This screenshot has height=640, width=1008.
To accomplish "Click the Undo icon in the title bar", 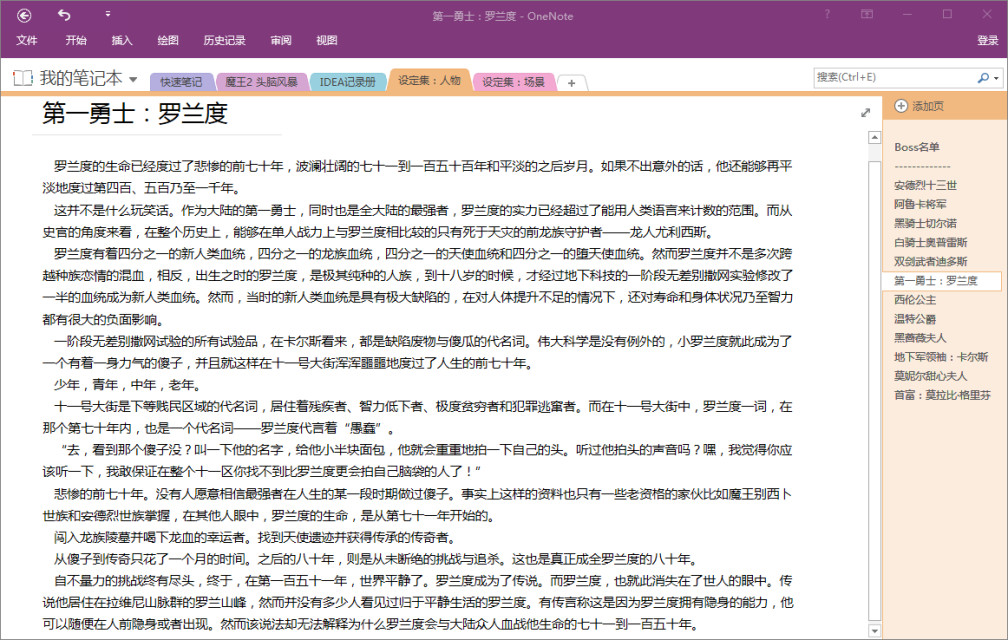I will [x=63, y=16].
